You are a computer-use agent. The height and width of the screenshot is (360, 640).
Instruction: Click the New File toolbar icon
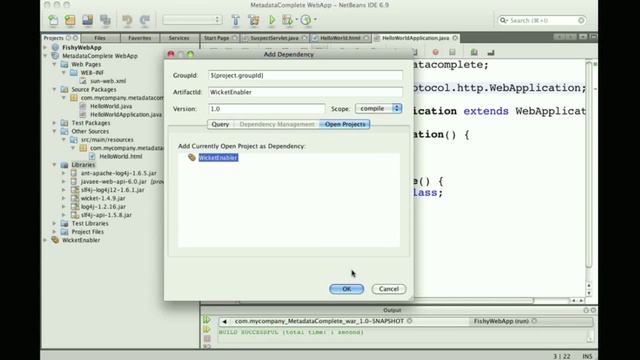(53, 20)
